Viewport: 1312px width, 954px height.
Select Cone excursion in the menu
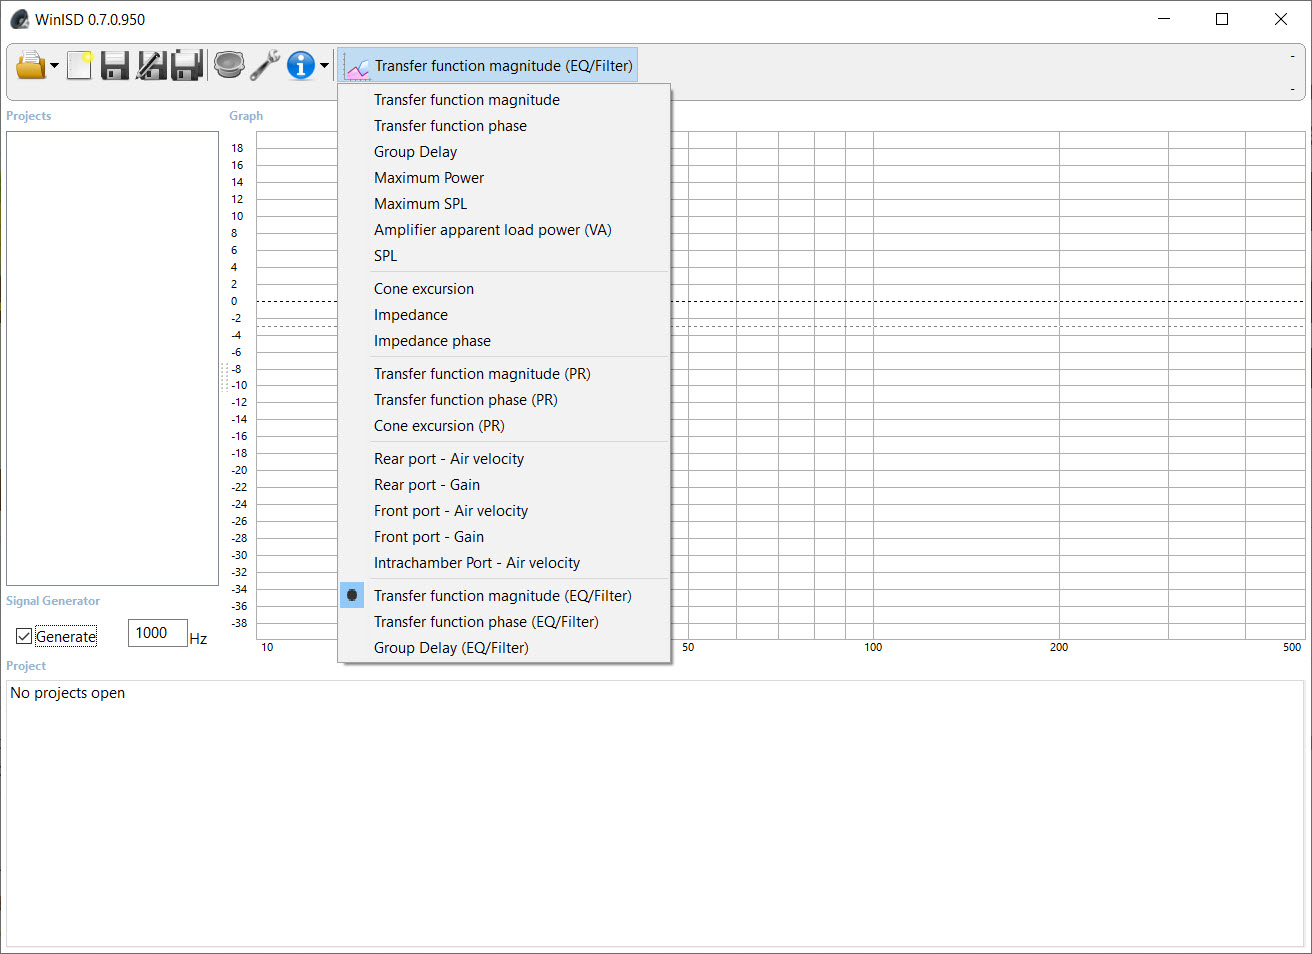click(424, 289)
